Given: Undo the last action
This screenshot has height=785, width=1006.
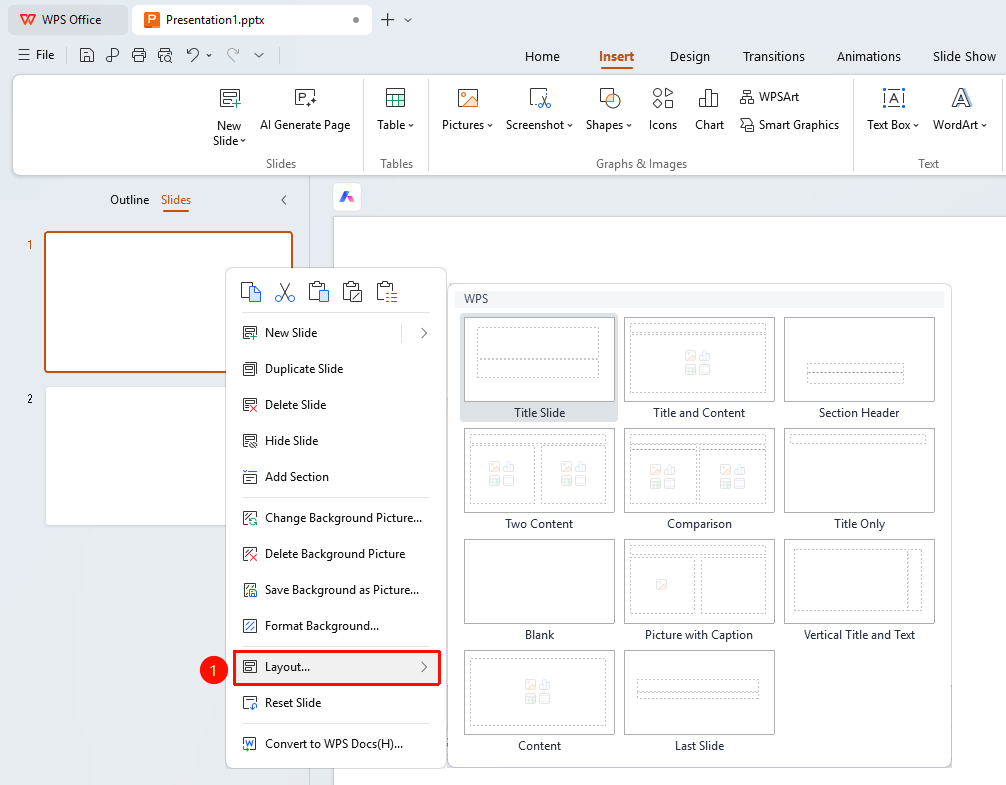Looking at the screenshot, I should click(x=192, y=55).
